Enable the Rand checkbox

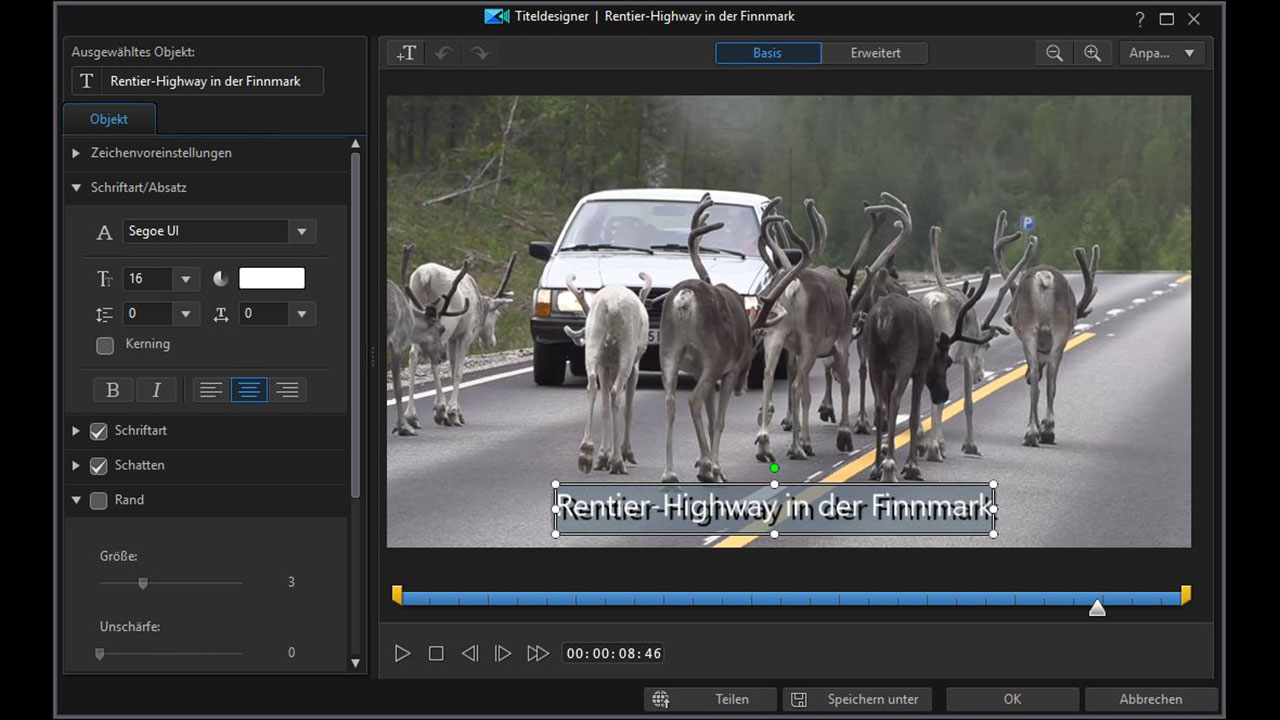(99, 501)
